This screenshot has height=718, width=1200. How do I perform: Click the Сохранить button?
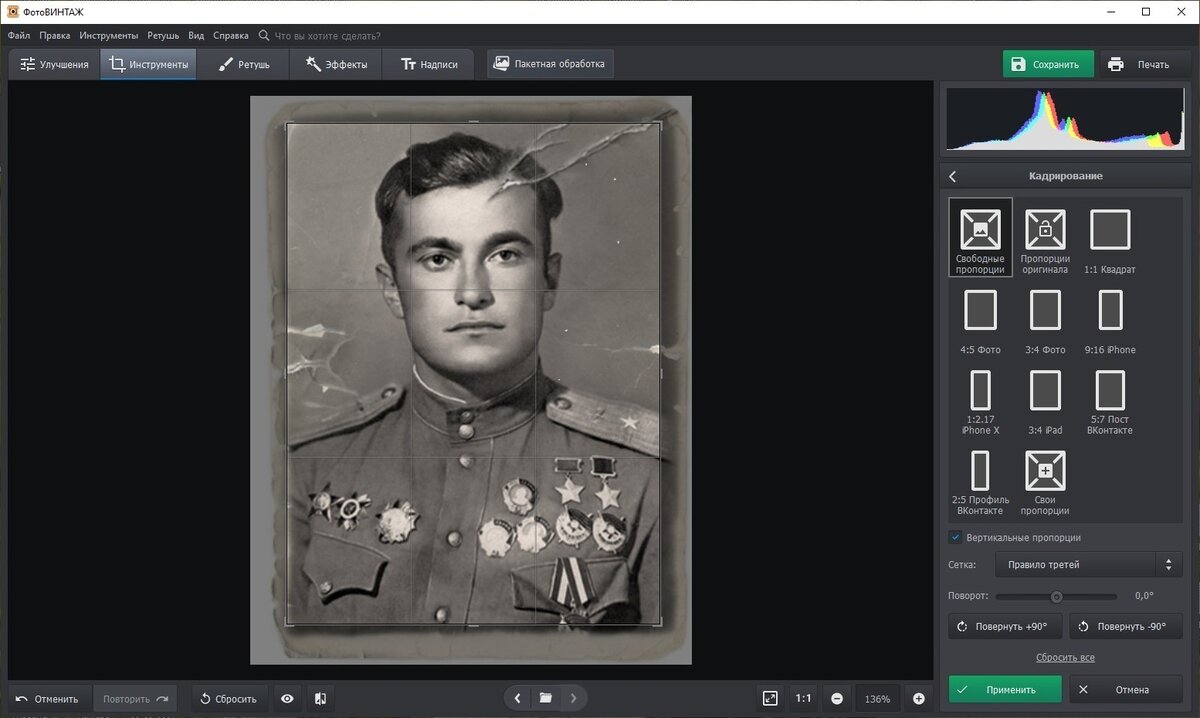[x=1048, y=64]
